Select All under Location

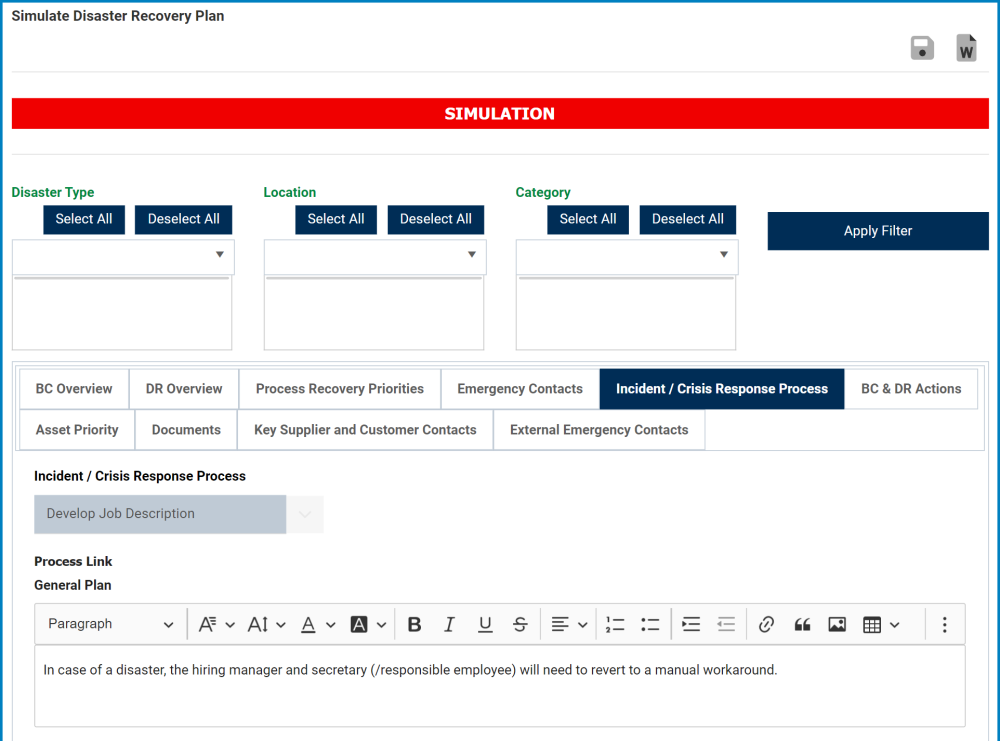click(x=336, y=219)
